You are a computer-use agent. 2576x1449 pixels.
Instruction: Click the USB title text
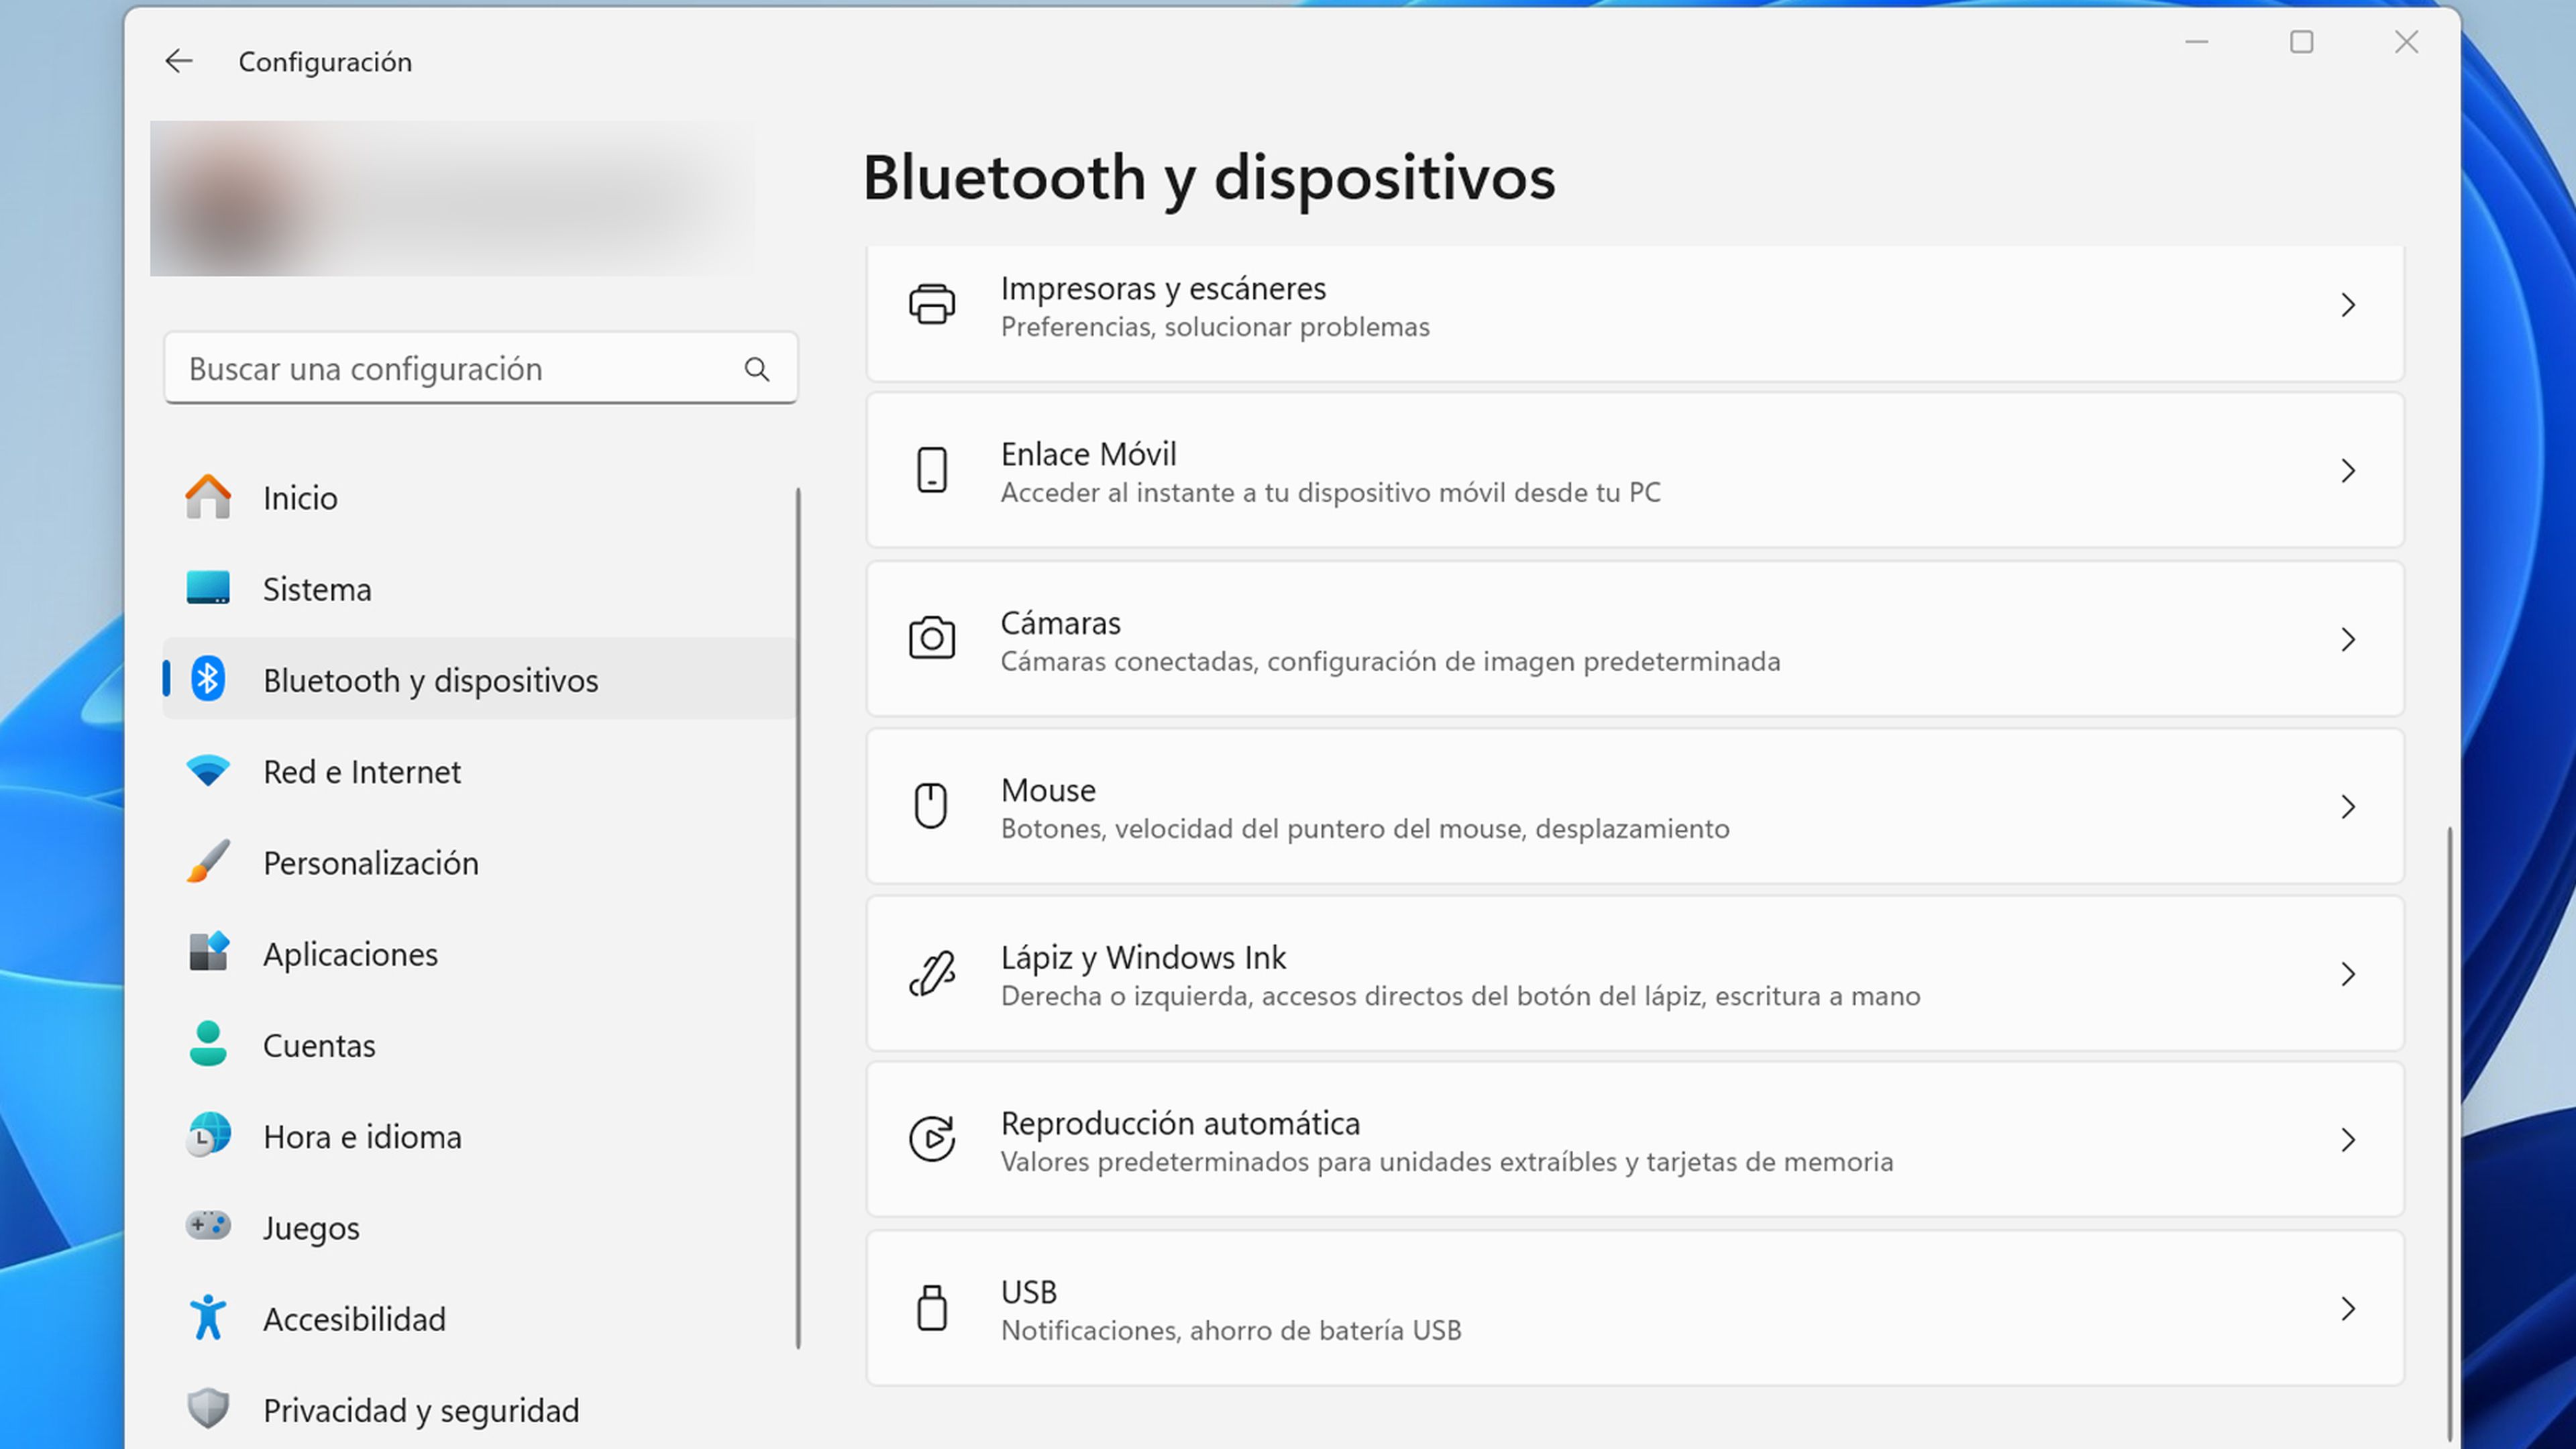[1028, 1292]
